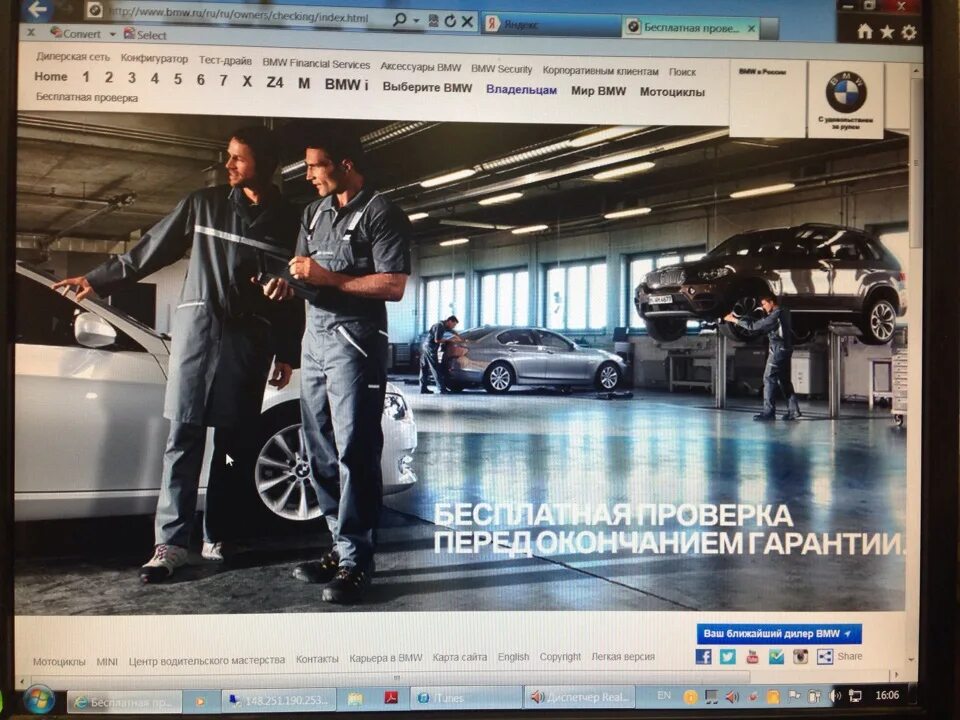Select the X models menu item
The image size is (960, 720).
(247, 81)
